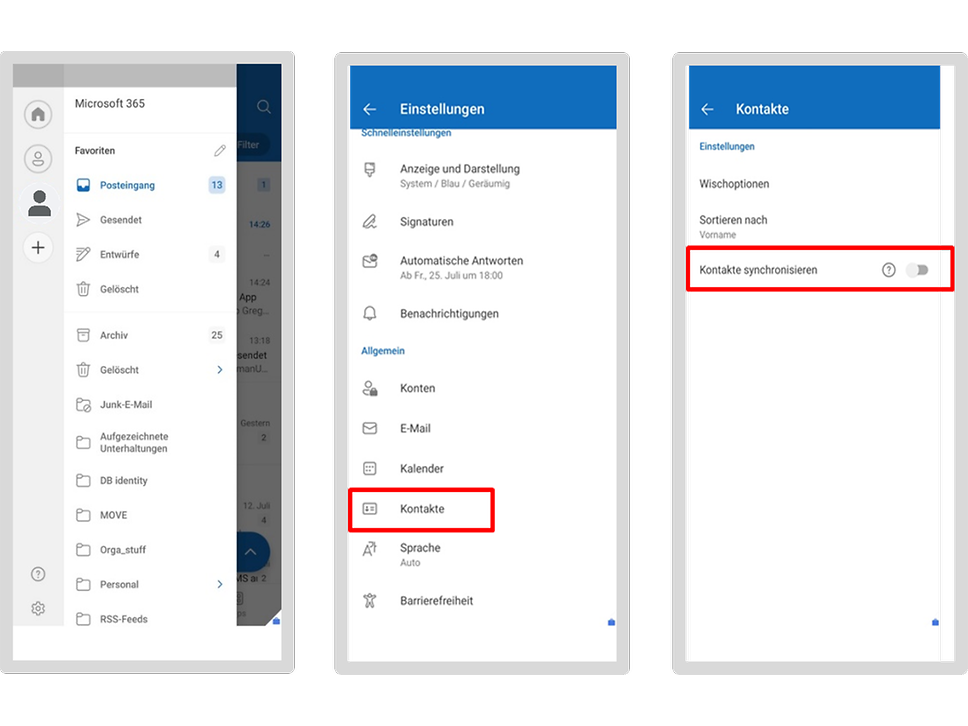Viewport: 968px width, 726px height.
Task: Click the Microsoft 365 account title
Action: (x=110, y=104)
